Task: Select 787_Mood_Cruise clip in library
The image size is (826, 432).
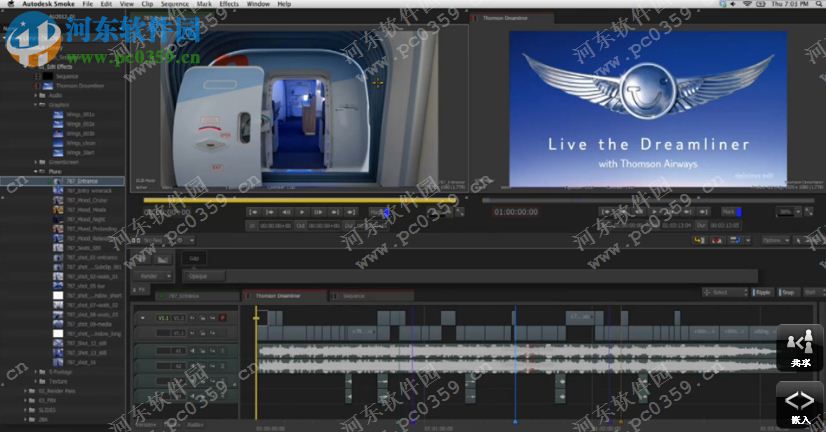Action: tap(87, 200)
